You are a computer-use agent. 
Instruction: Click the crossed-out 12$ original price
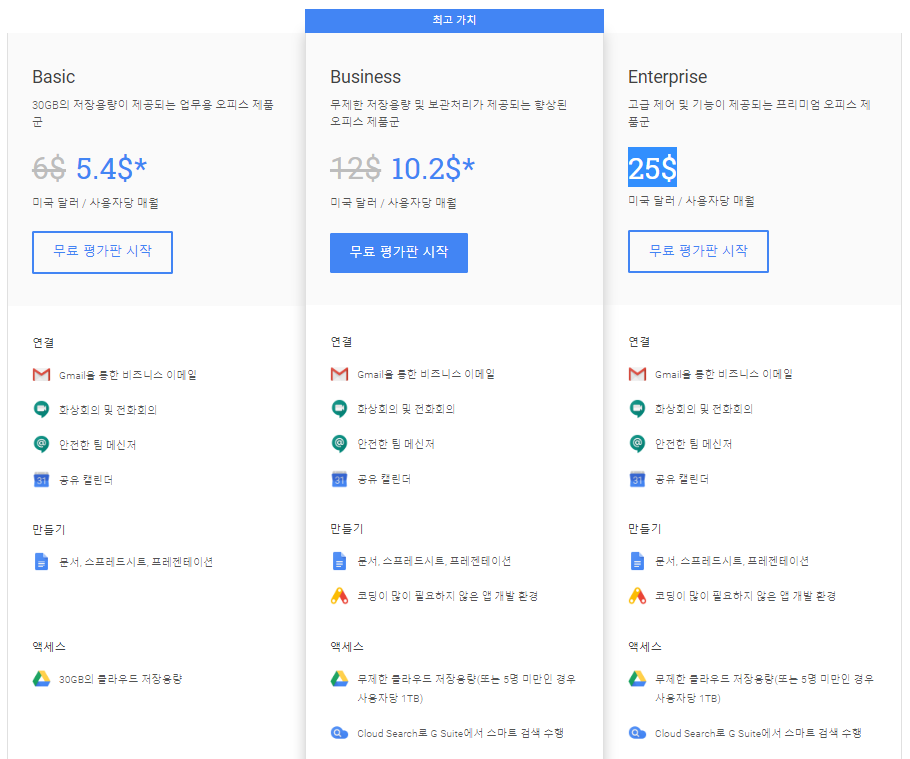pyautogui.click(x=356, y=169)
